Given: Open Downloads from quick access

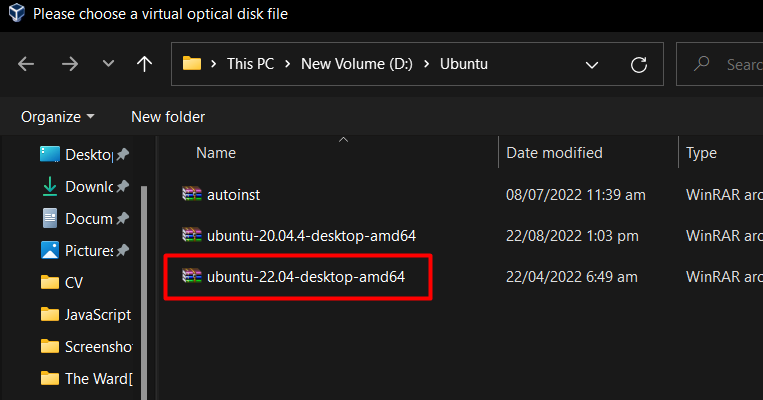Looking at the screenshot, I should (x=85, y=186).
